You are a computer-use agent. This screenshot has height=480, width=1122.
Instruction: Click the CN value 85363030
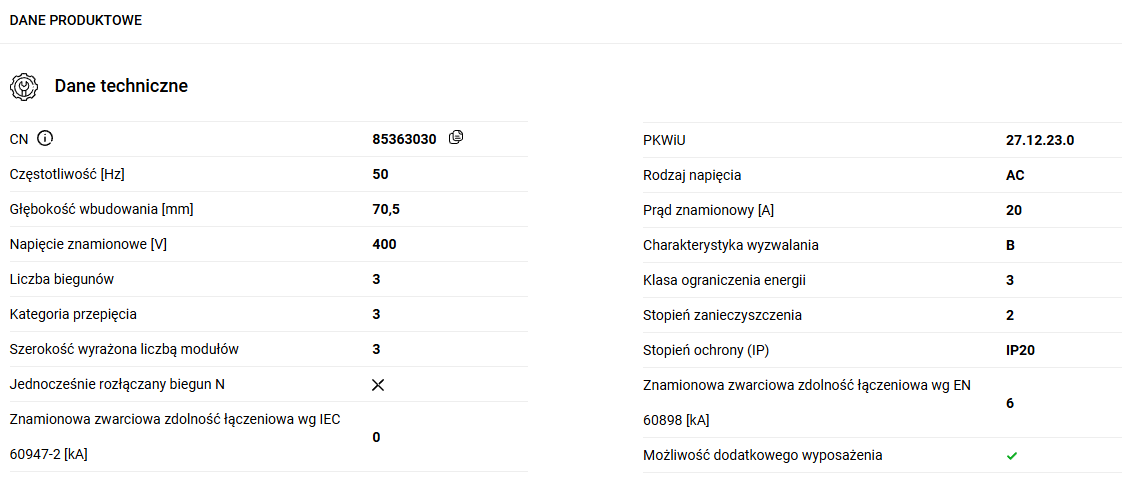pos(404,140)
